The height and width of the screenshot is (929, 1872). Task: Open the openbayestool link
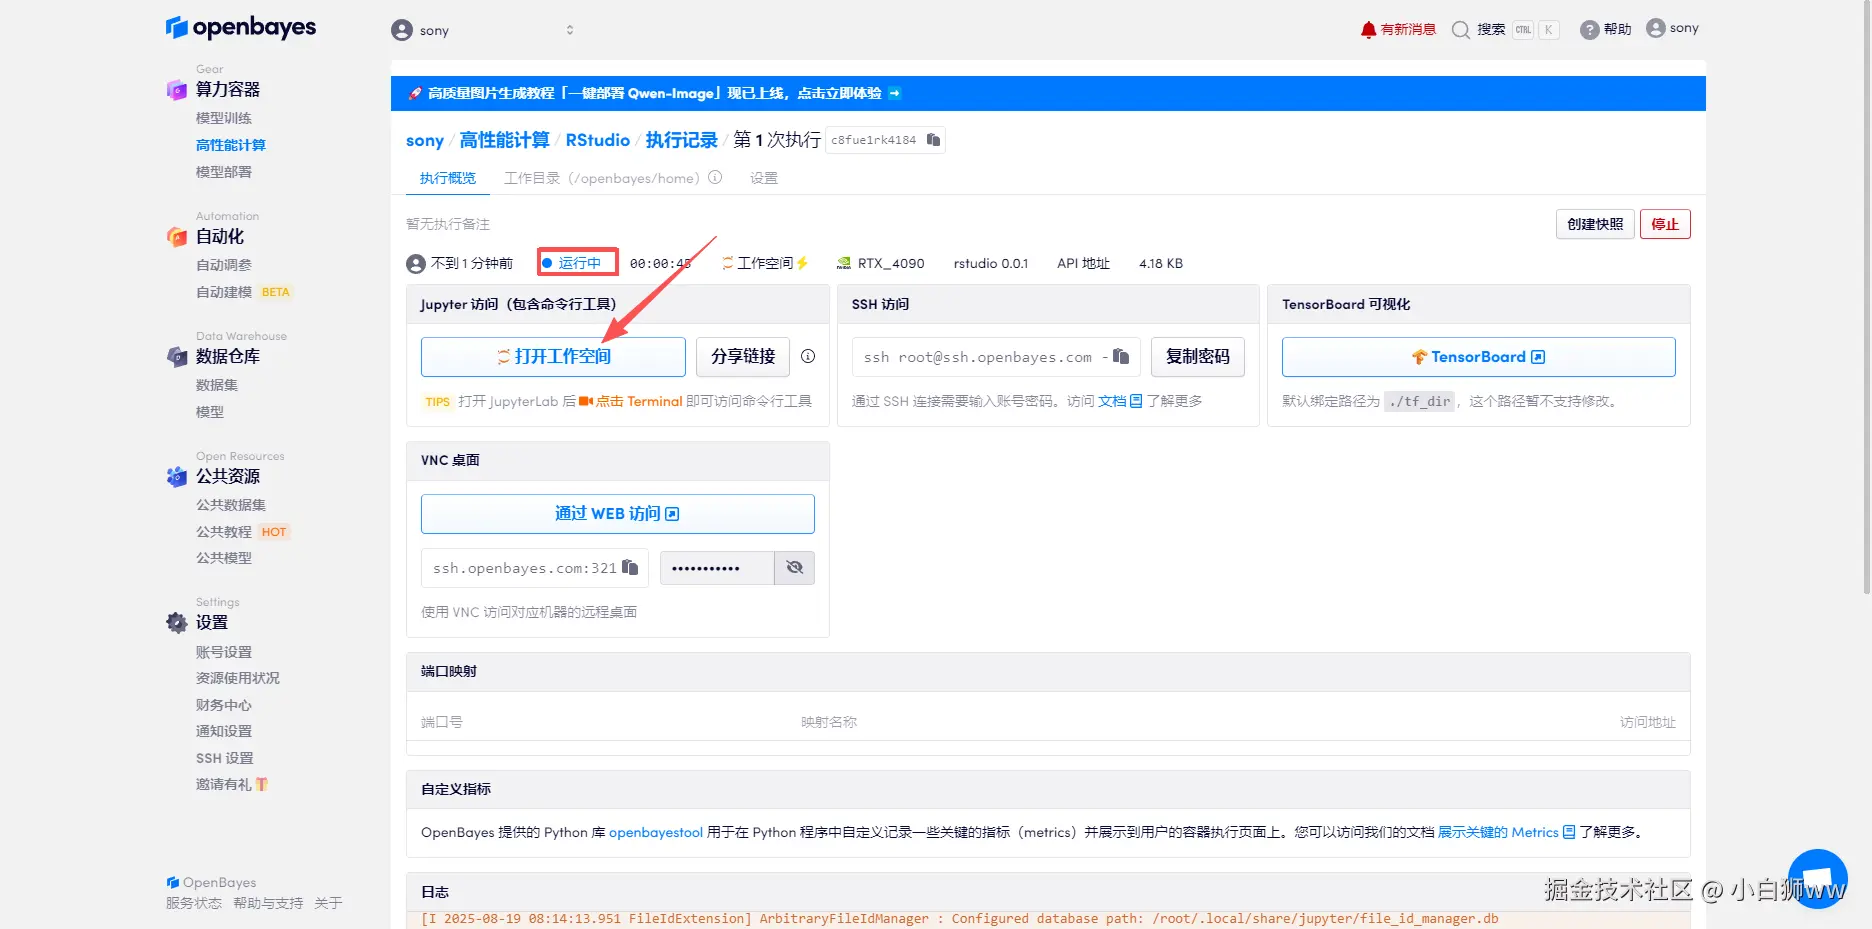[656, 832]
